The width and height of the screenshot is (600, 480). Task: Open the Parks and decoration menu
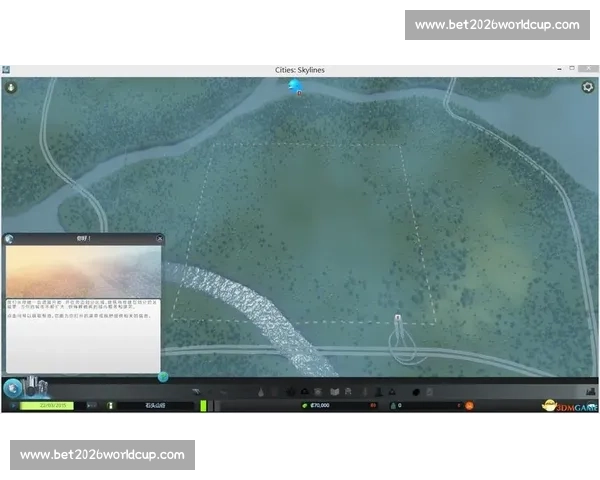(x=365, y=392)
